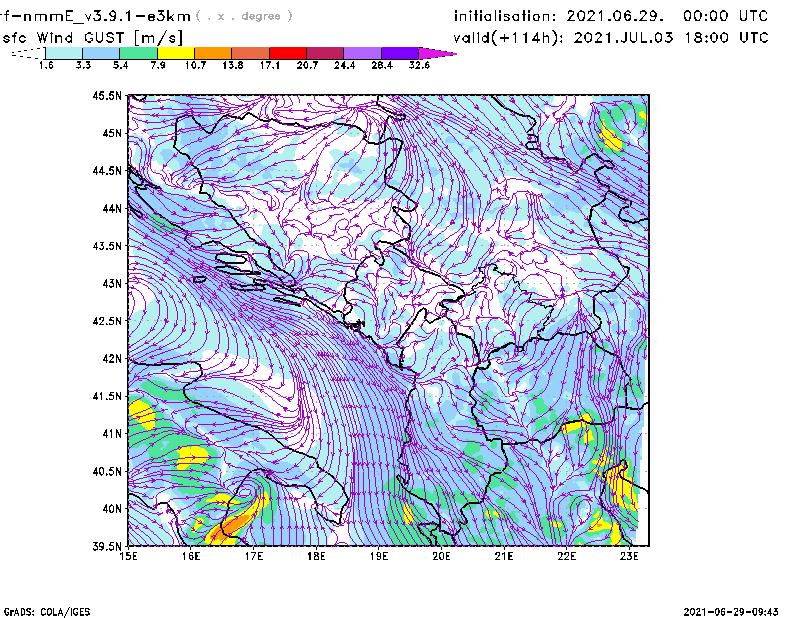
Task: Click the 44N latitude label
Action: pyautogui.click(x=112, y=208)
